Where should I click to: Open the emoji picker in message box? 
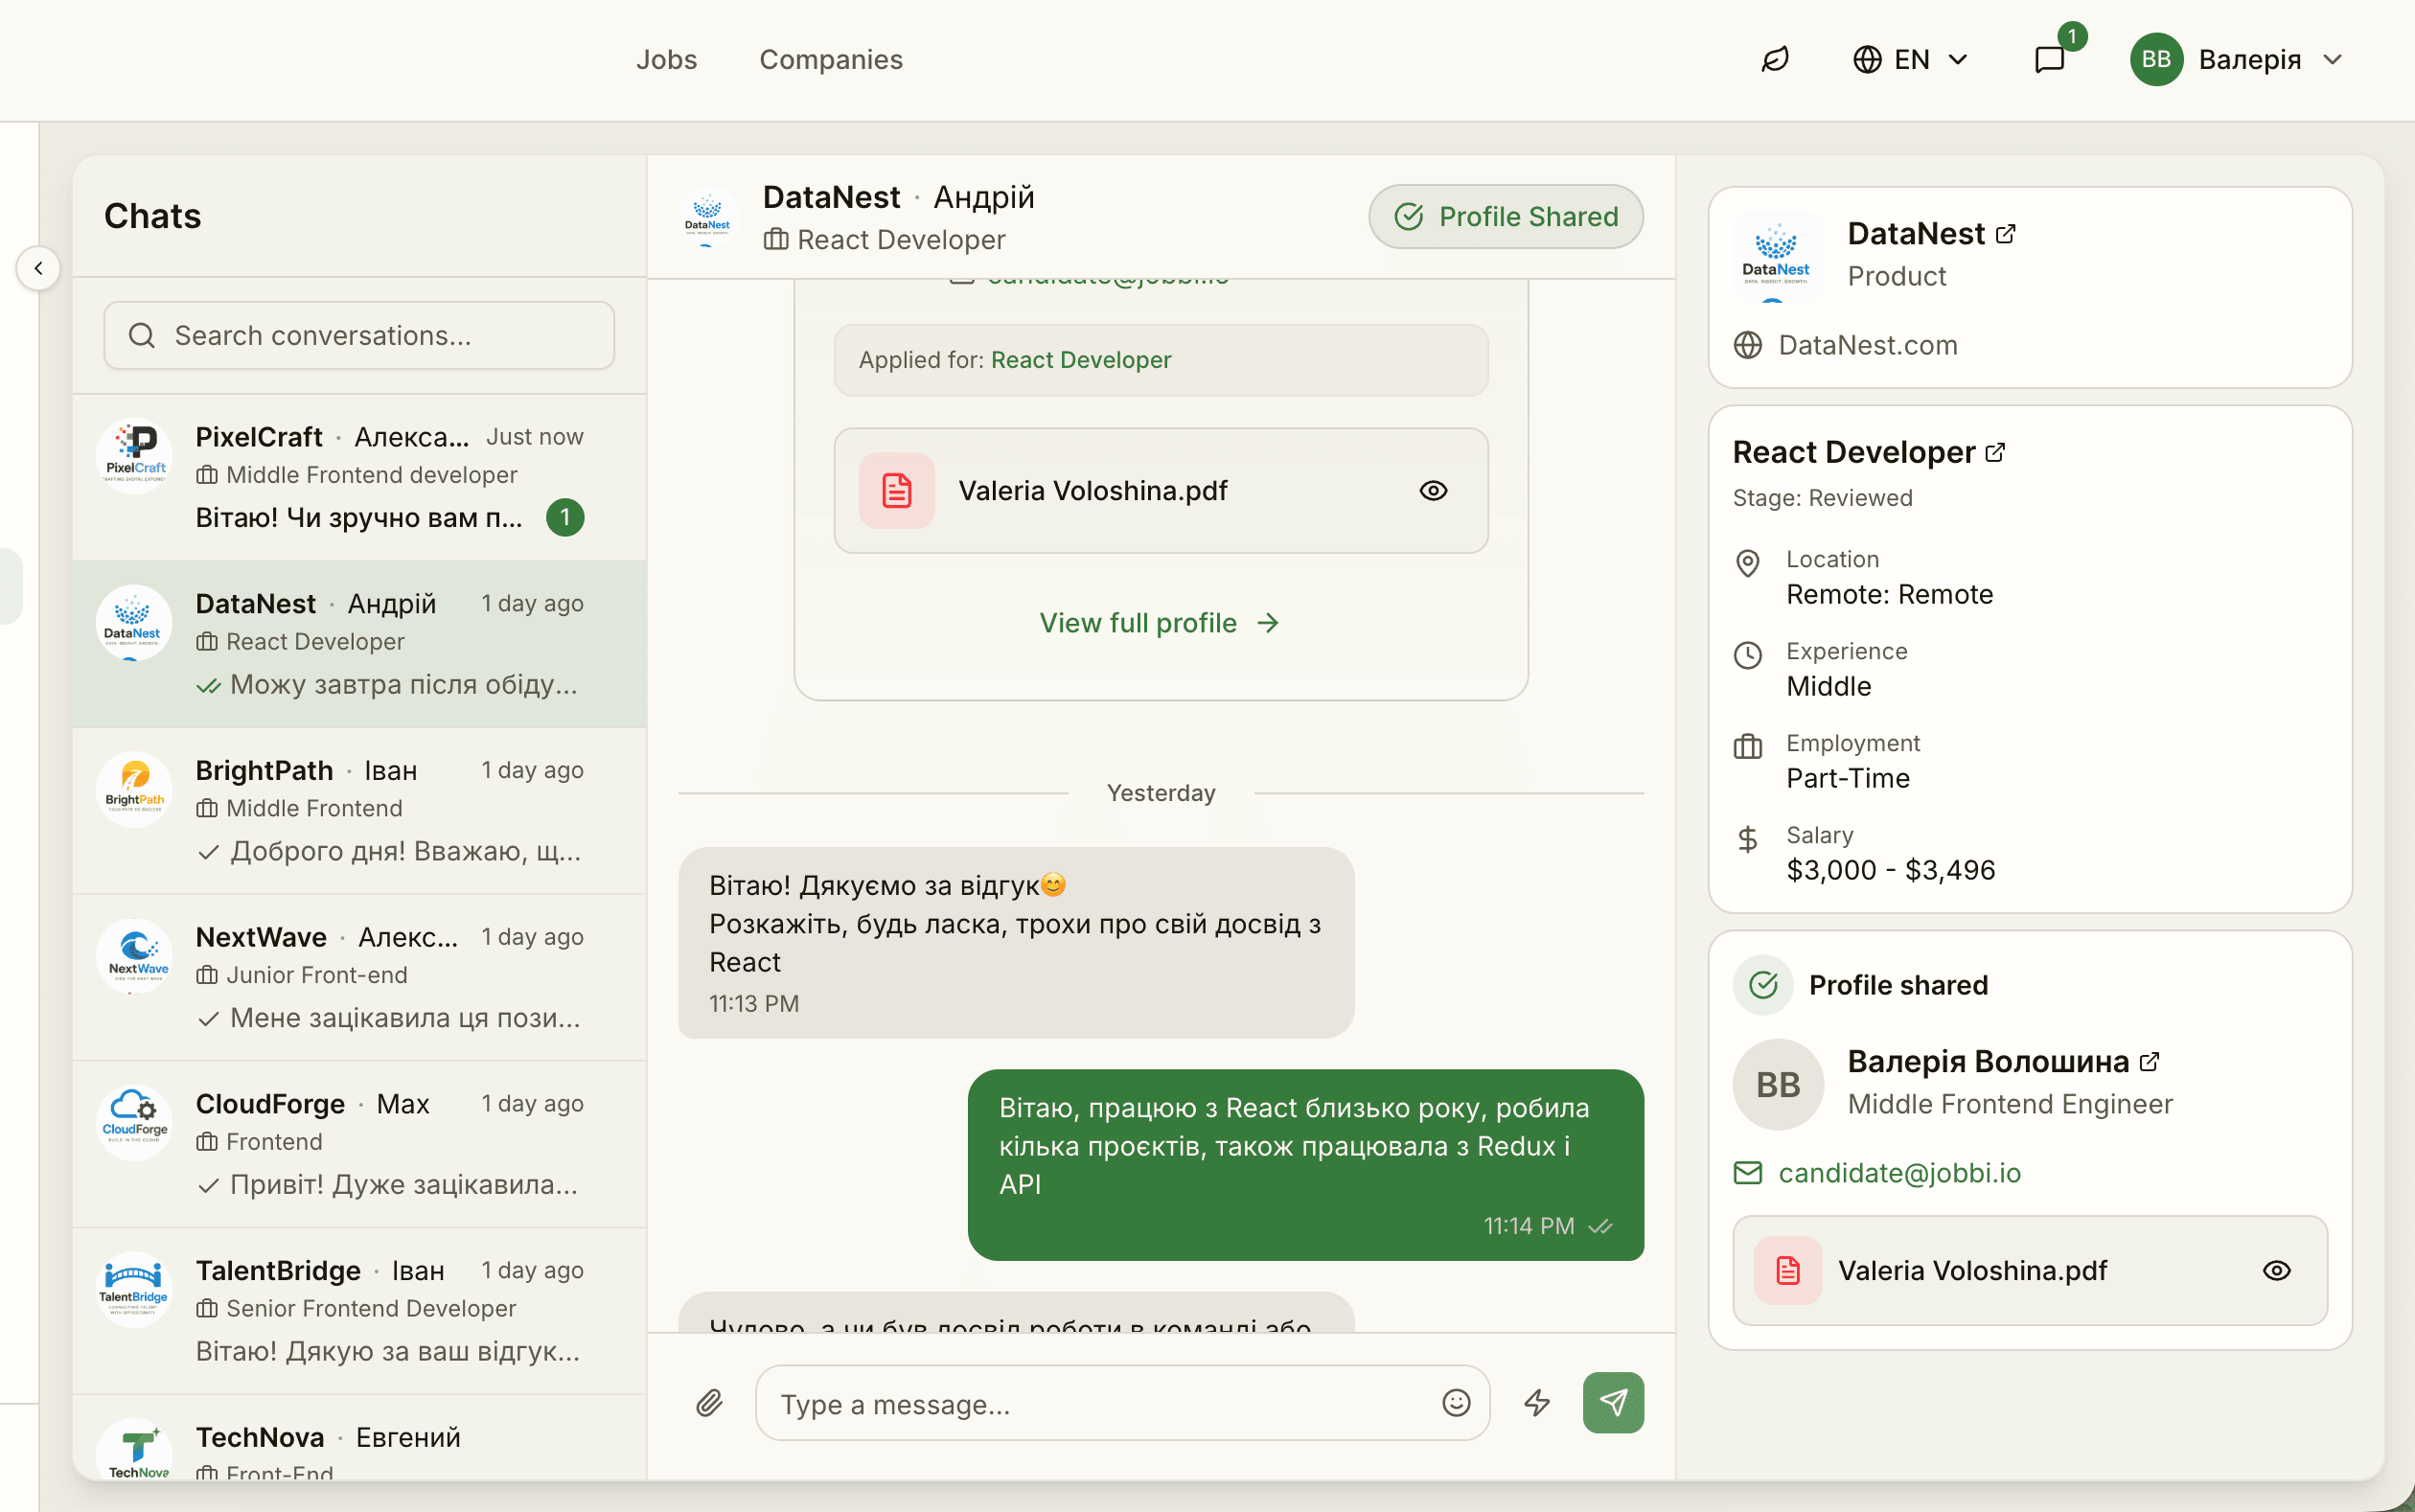(1456, 1403)
